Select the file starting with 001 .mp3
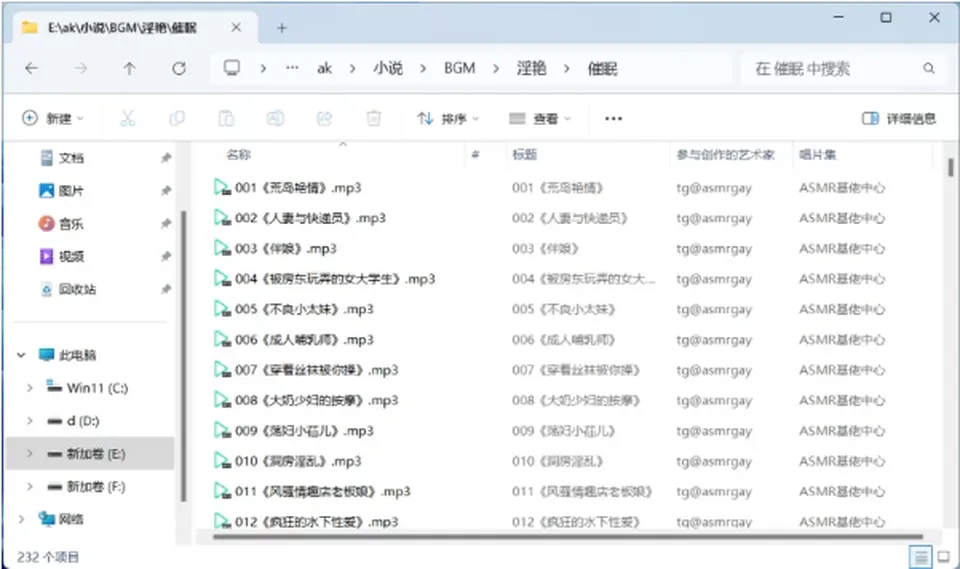The image size is (960, 569). coord(288,187)
